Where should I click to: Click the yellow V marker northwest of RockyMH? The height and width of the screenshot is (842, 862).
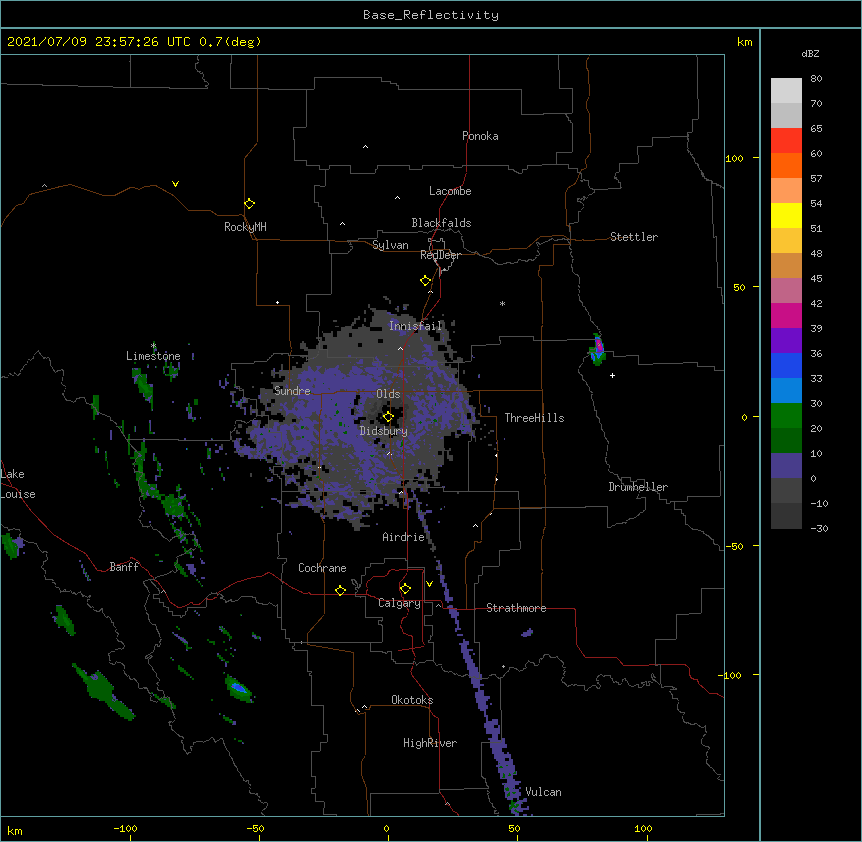pos(175,184)
